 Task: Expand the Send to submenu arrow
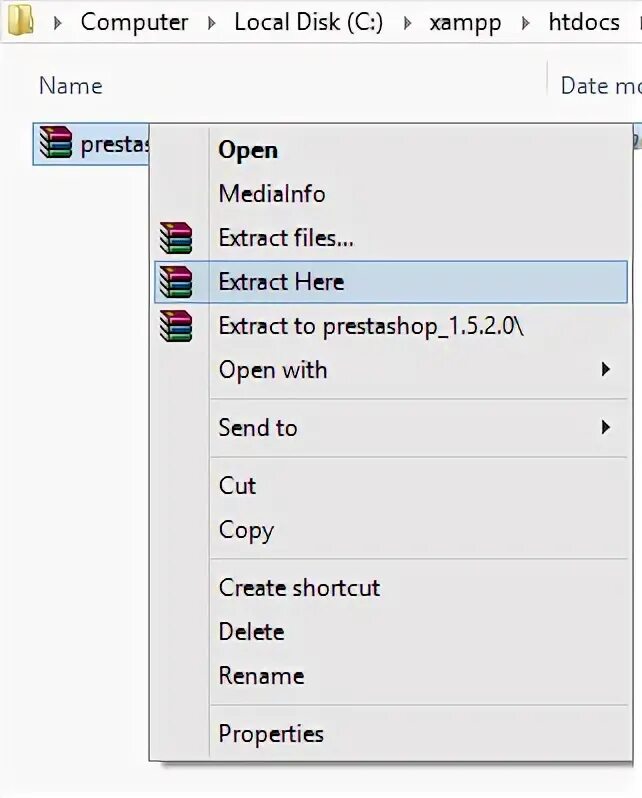click(x=605, y=427)
